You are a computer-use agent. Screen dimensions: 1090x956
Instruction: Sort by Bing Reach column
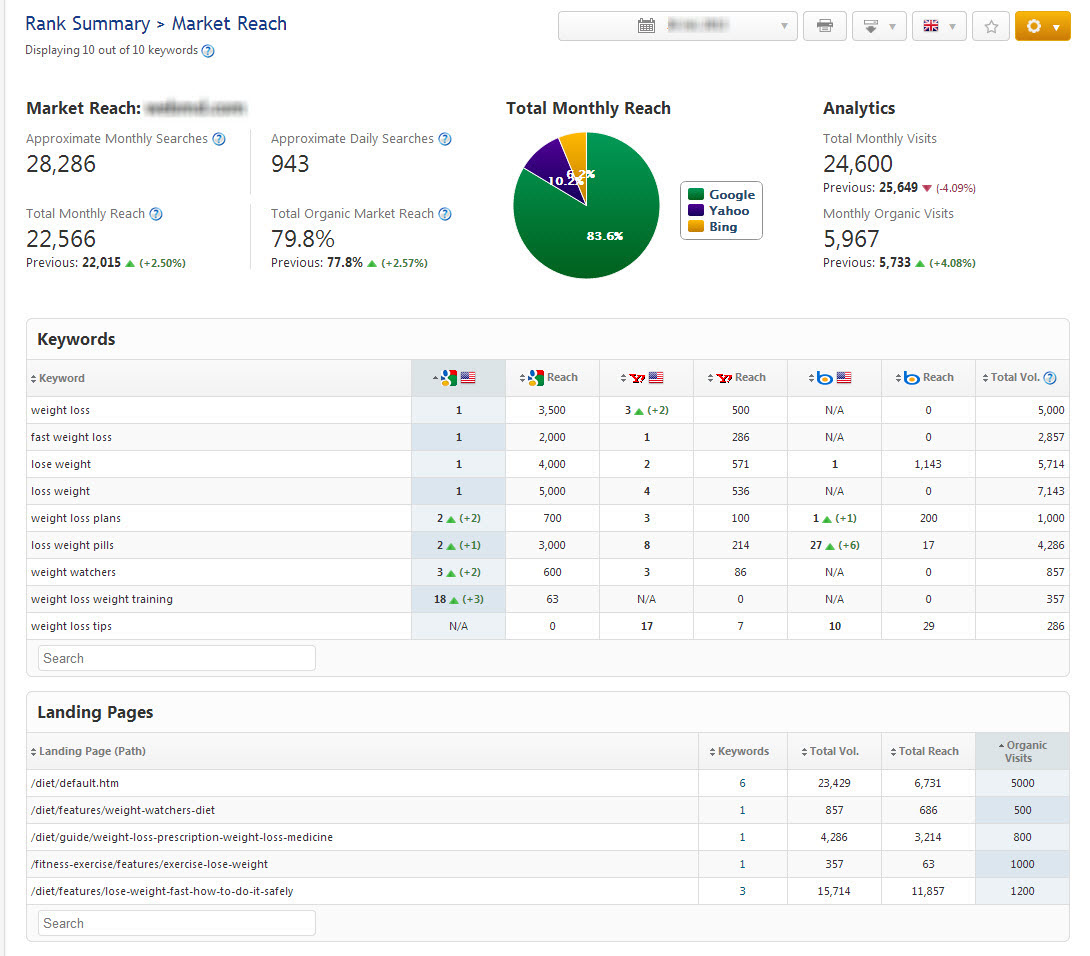(x=928, y=378)
